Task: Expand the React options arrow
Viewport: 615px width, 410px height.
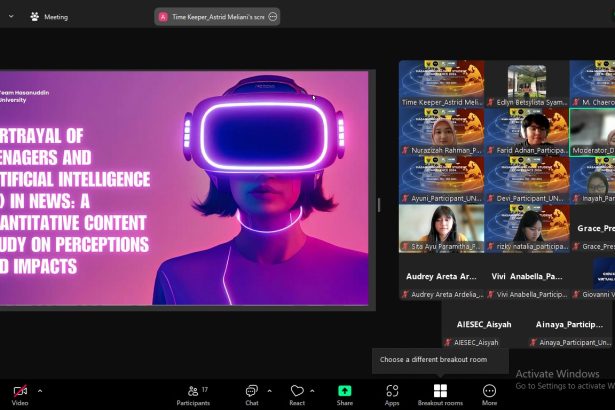Action: tap(312, 390)
